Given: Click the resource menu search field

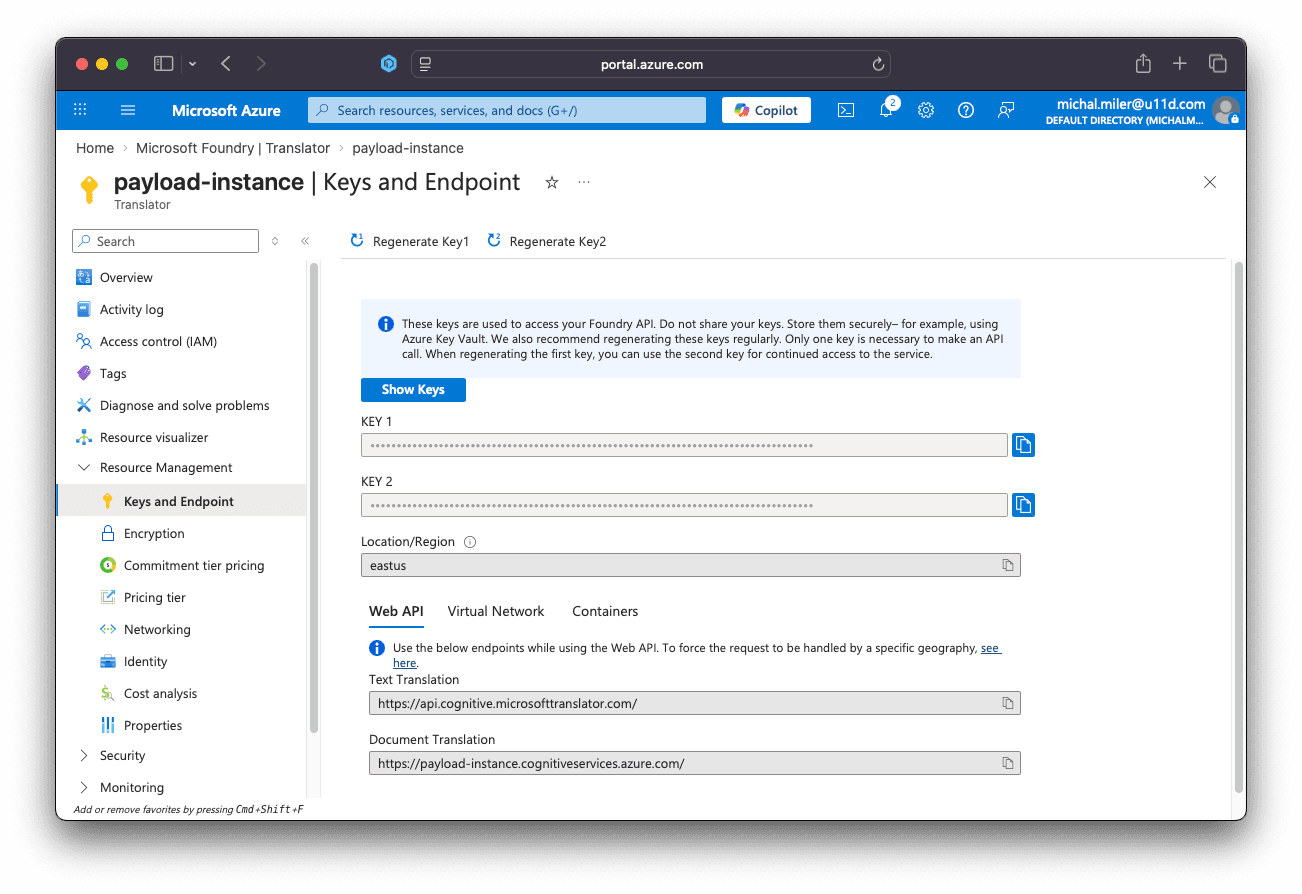Looking at the screenshot, I should tap(165, 241).
